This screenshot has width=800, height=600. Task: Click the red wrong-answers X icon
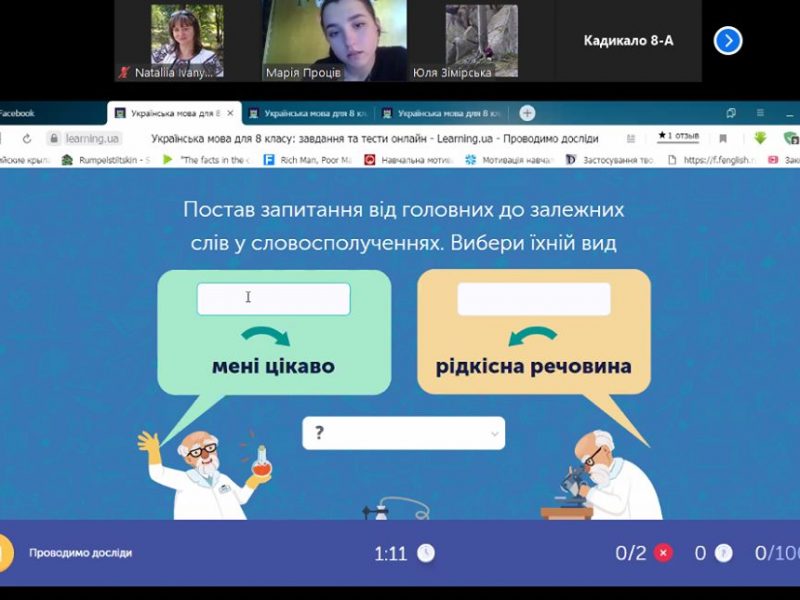pyautogui.click(x=662, y=553)
